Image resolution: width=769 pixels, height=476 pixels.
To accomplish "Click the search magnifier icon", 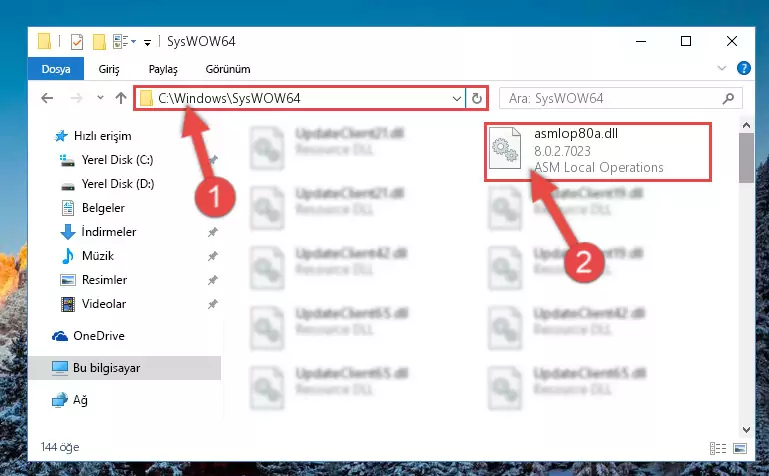I will click(728, 99).
